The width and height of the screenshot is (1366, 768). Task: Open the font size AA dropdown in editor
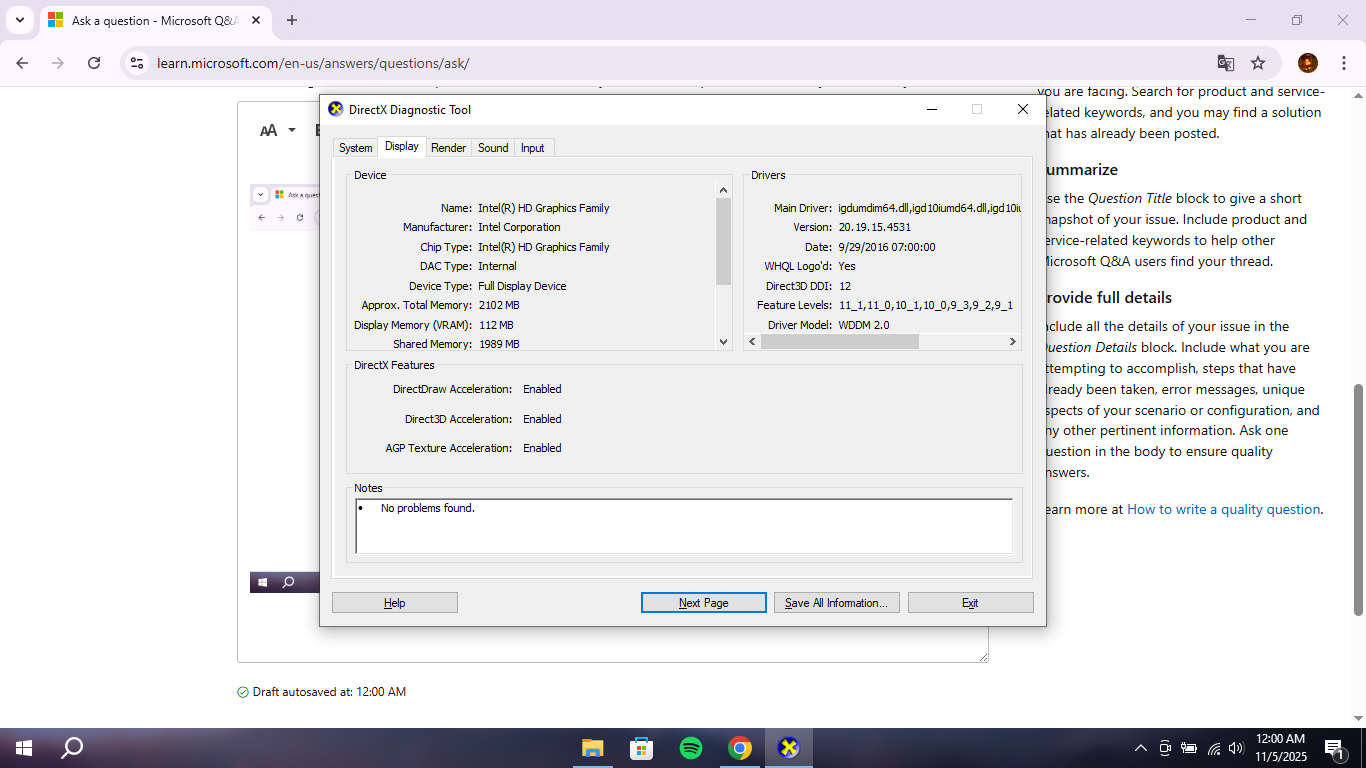point(278,130)
